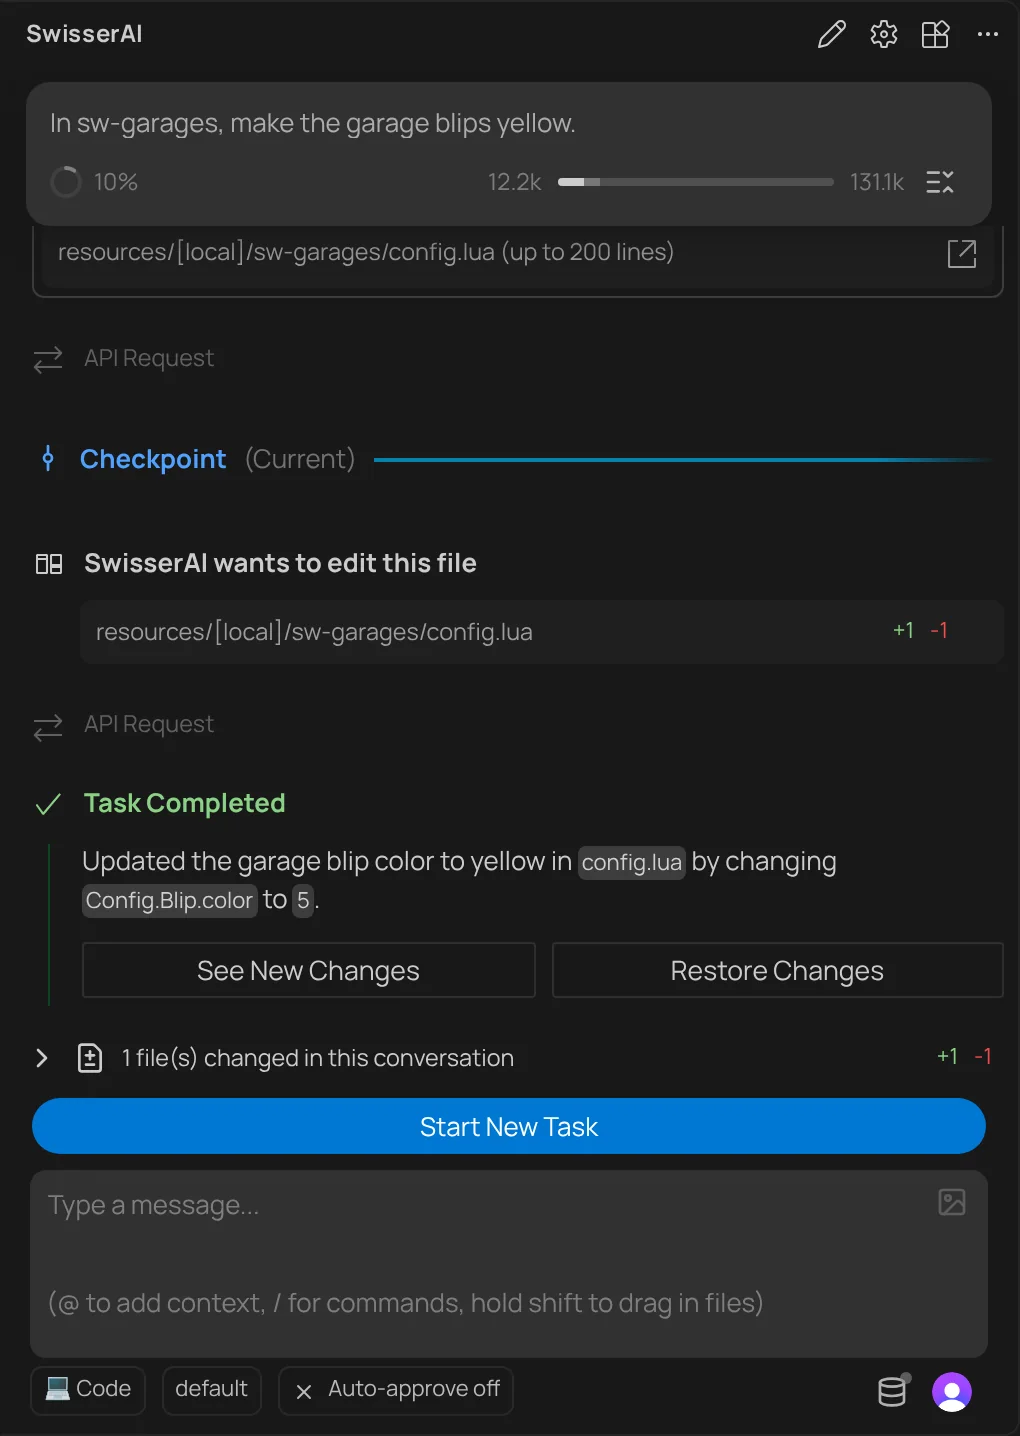The image size is (1020, 1436).
Task: Click the context usage progress bar
Action: point(696,182)
